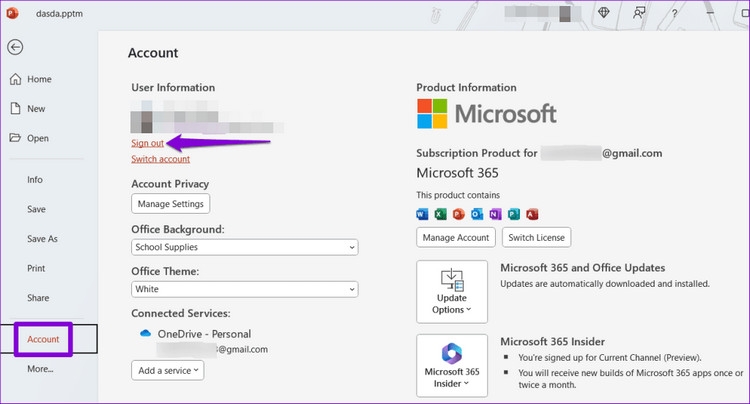This screenshot has height=404, width=750.
Task: Click the Switch account link
Action: point(160,159)
